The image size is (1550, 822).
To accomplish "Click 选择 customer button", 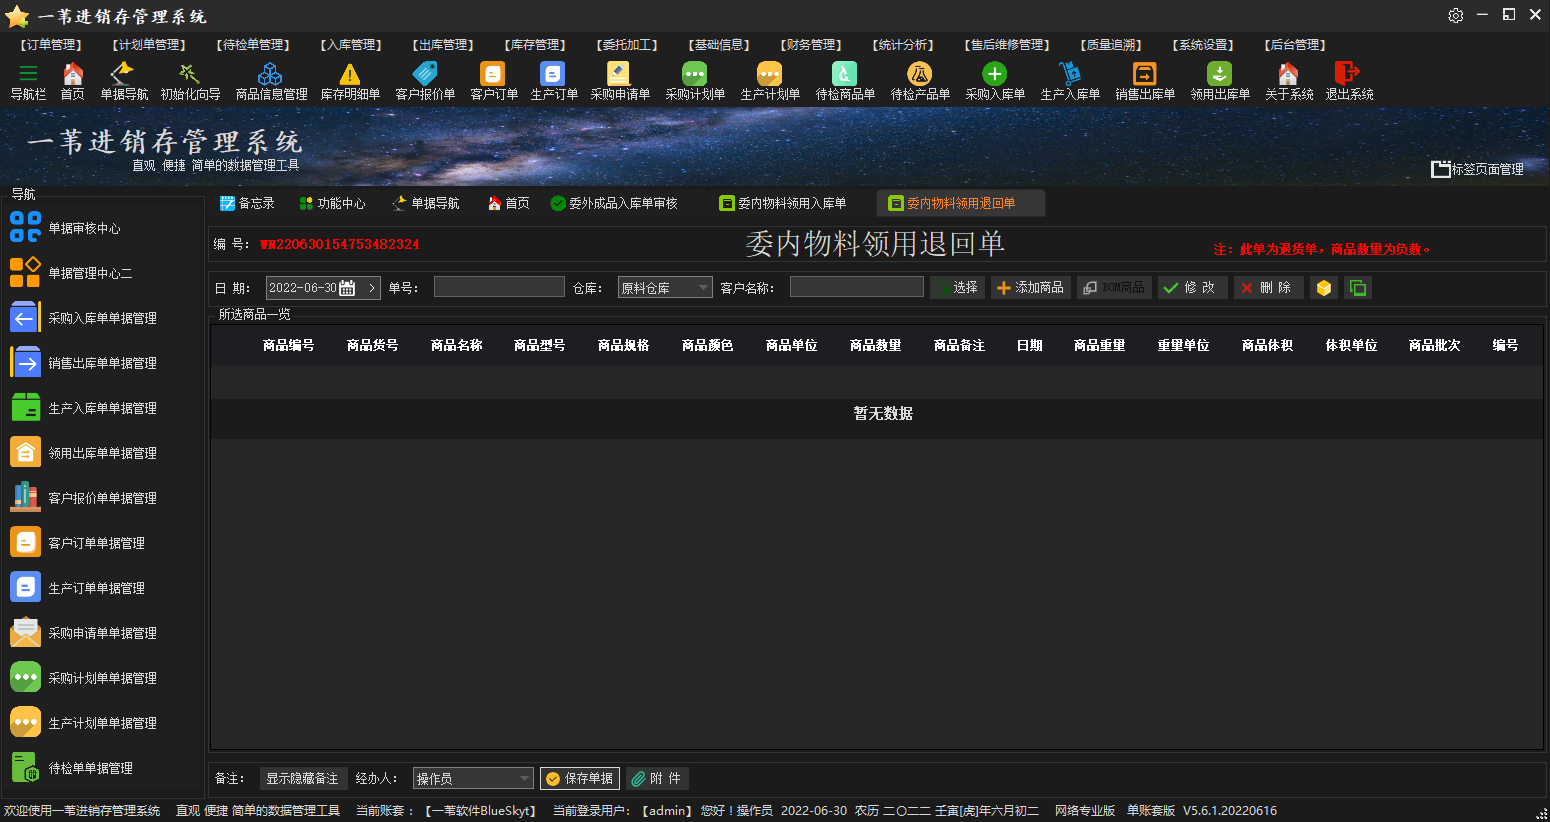I will pos(957,288).
